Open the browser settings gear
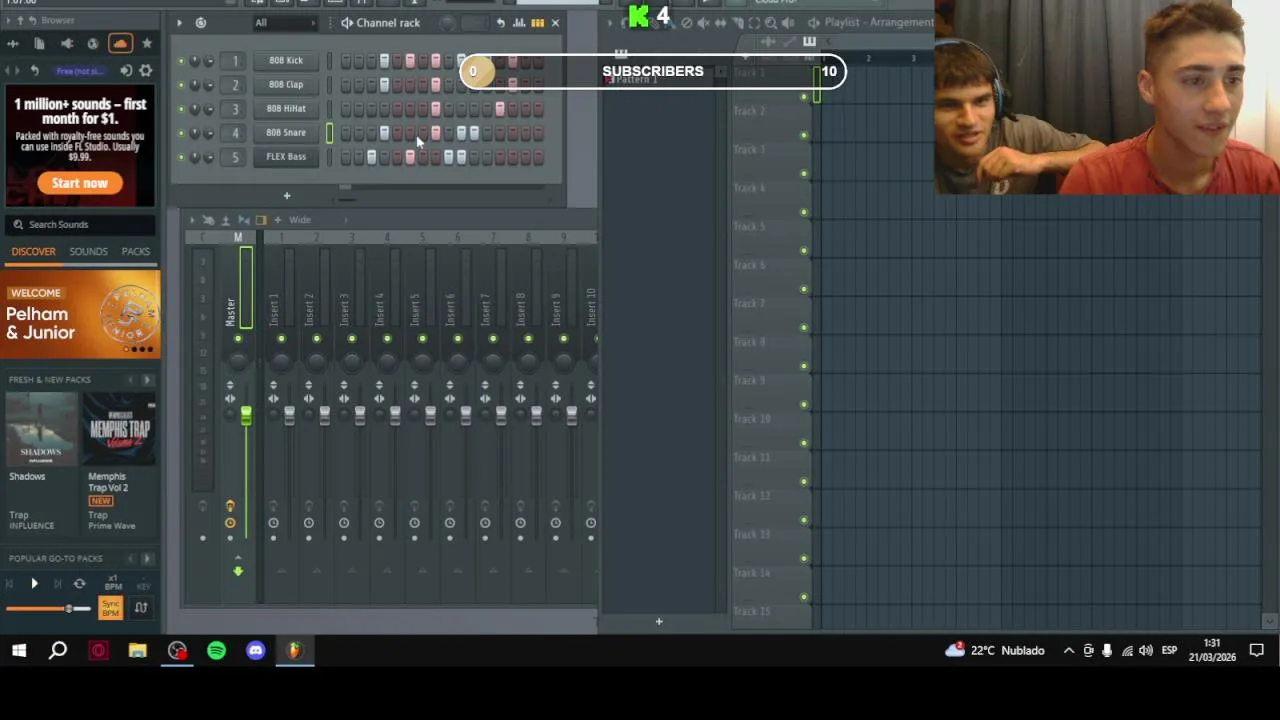The image size is (1280, 720). click(146, 71)
